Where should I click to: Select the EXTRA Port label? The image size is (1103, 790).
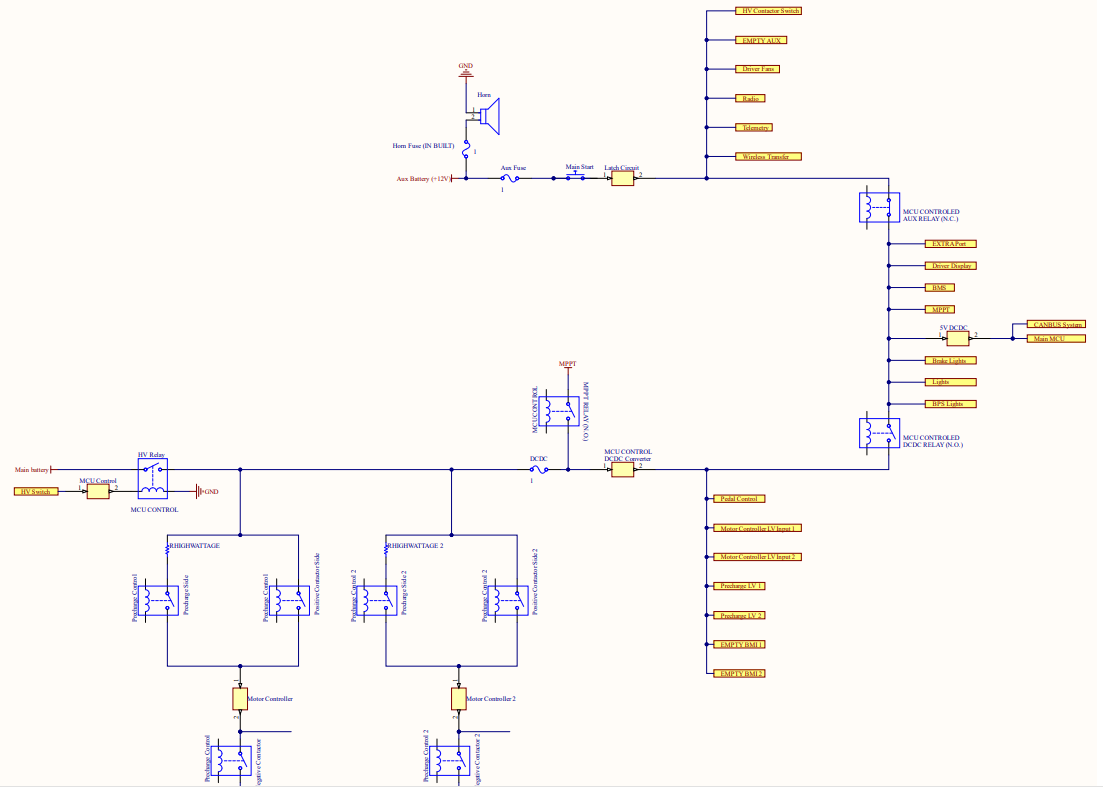pos(950,244)
